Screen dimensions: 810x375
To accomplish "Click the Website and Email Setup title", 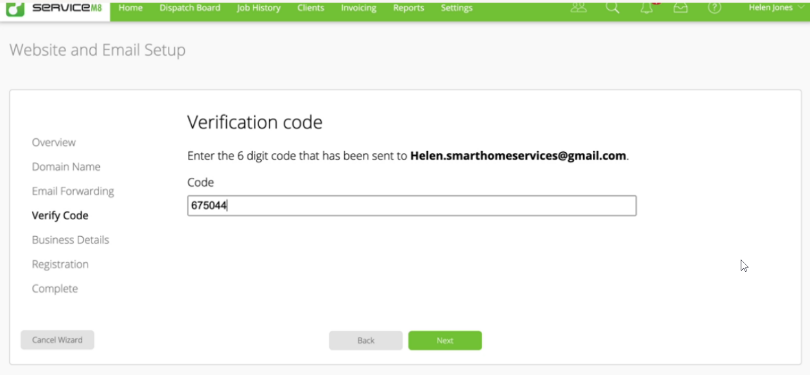I will click(x=98, y=50).
